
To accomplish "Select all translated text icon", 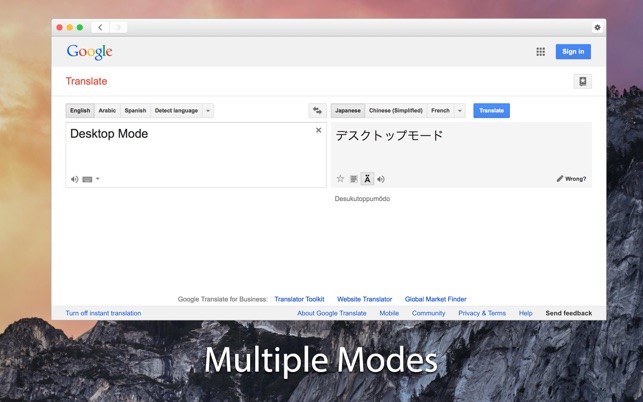I will point(353,179).
